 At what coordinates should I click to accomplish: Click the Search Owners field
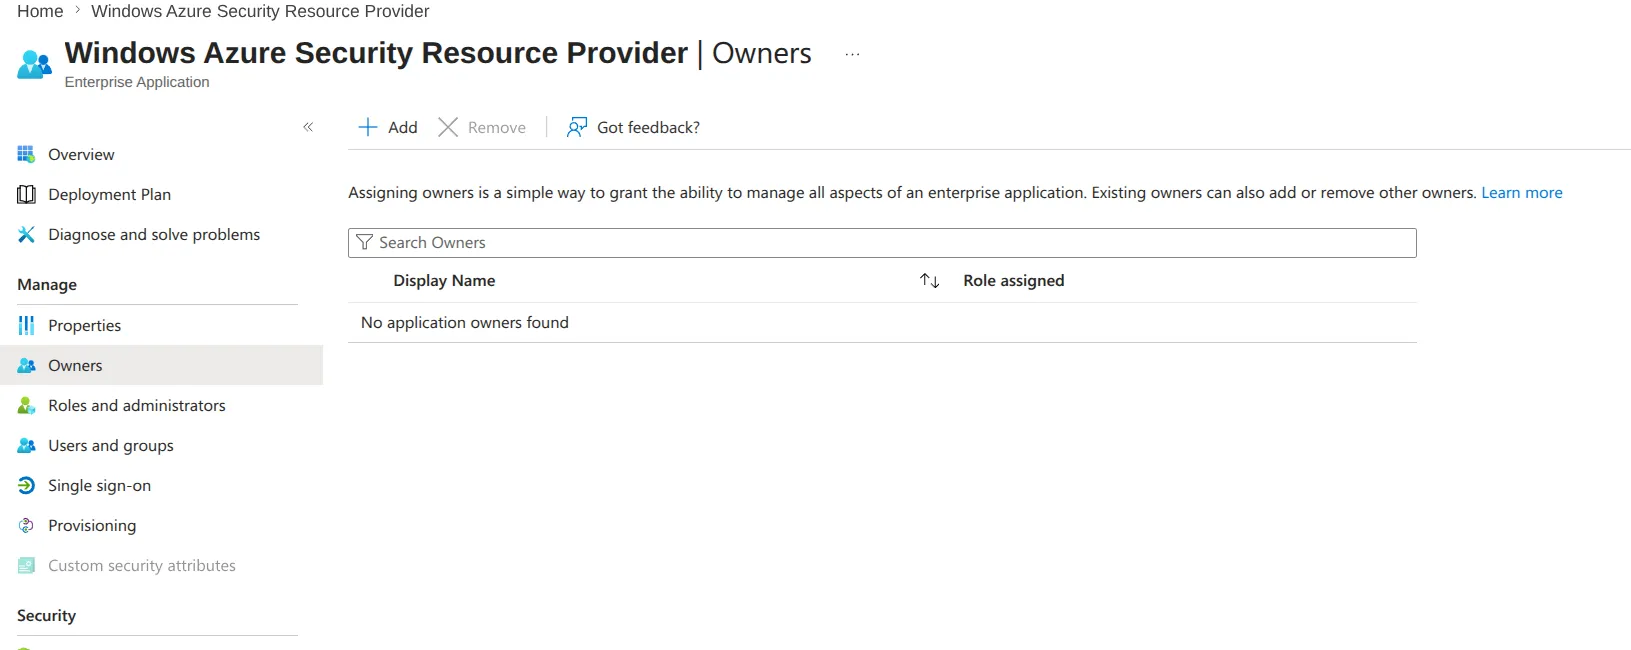pos(882,243)
